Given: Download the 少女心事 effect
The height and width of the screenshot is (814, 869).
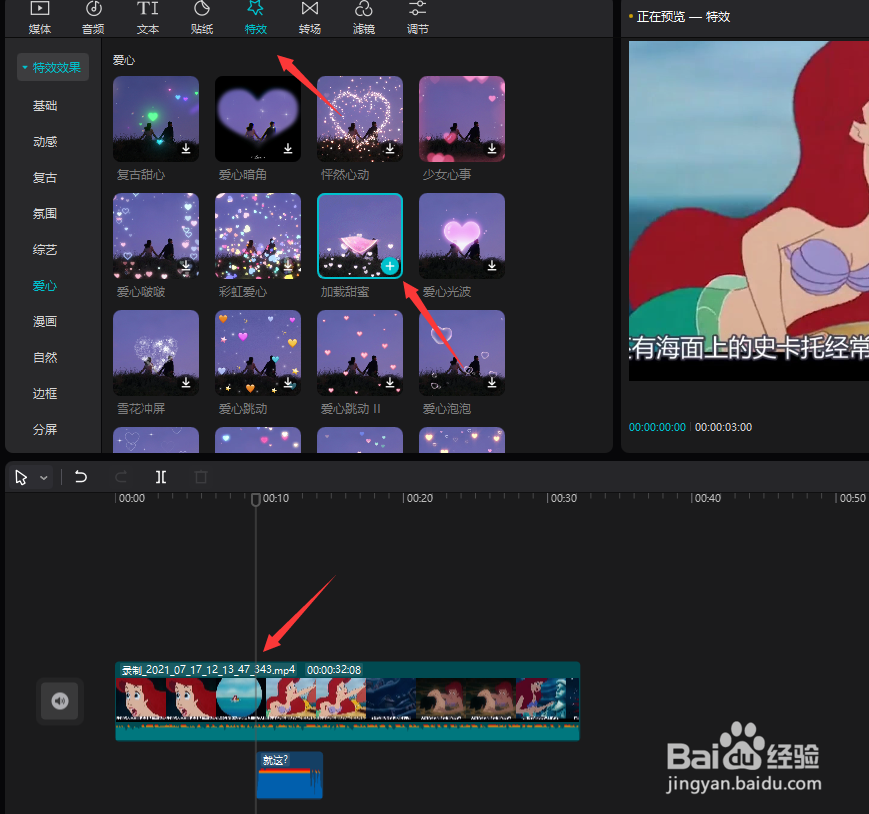Looking at the screenshot, I should [492, 149].
